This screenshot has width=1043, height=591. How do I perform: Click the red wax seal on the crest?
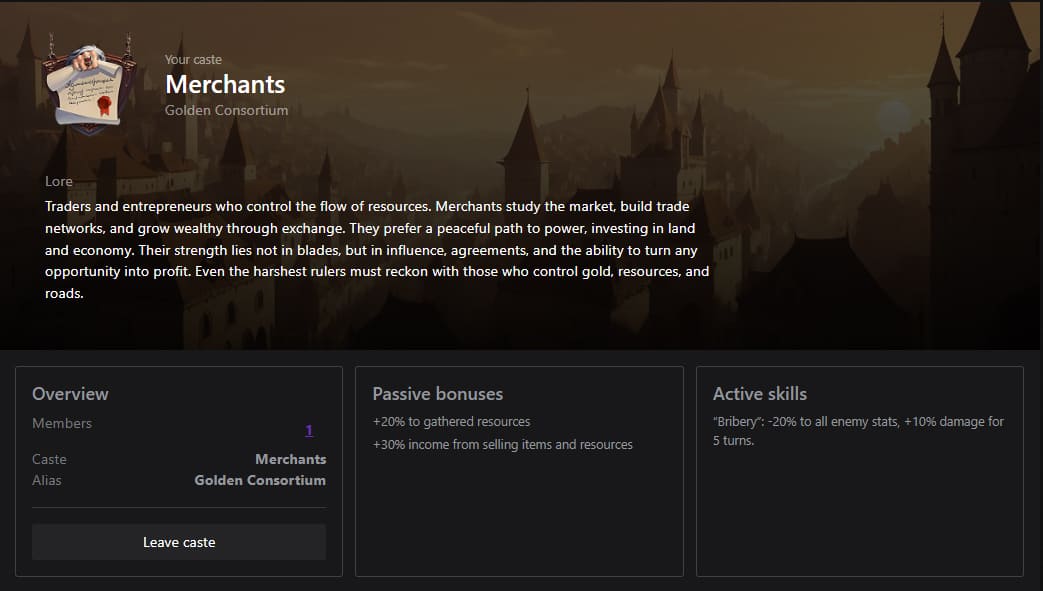(x=104, y=103)
